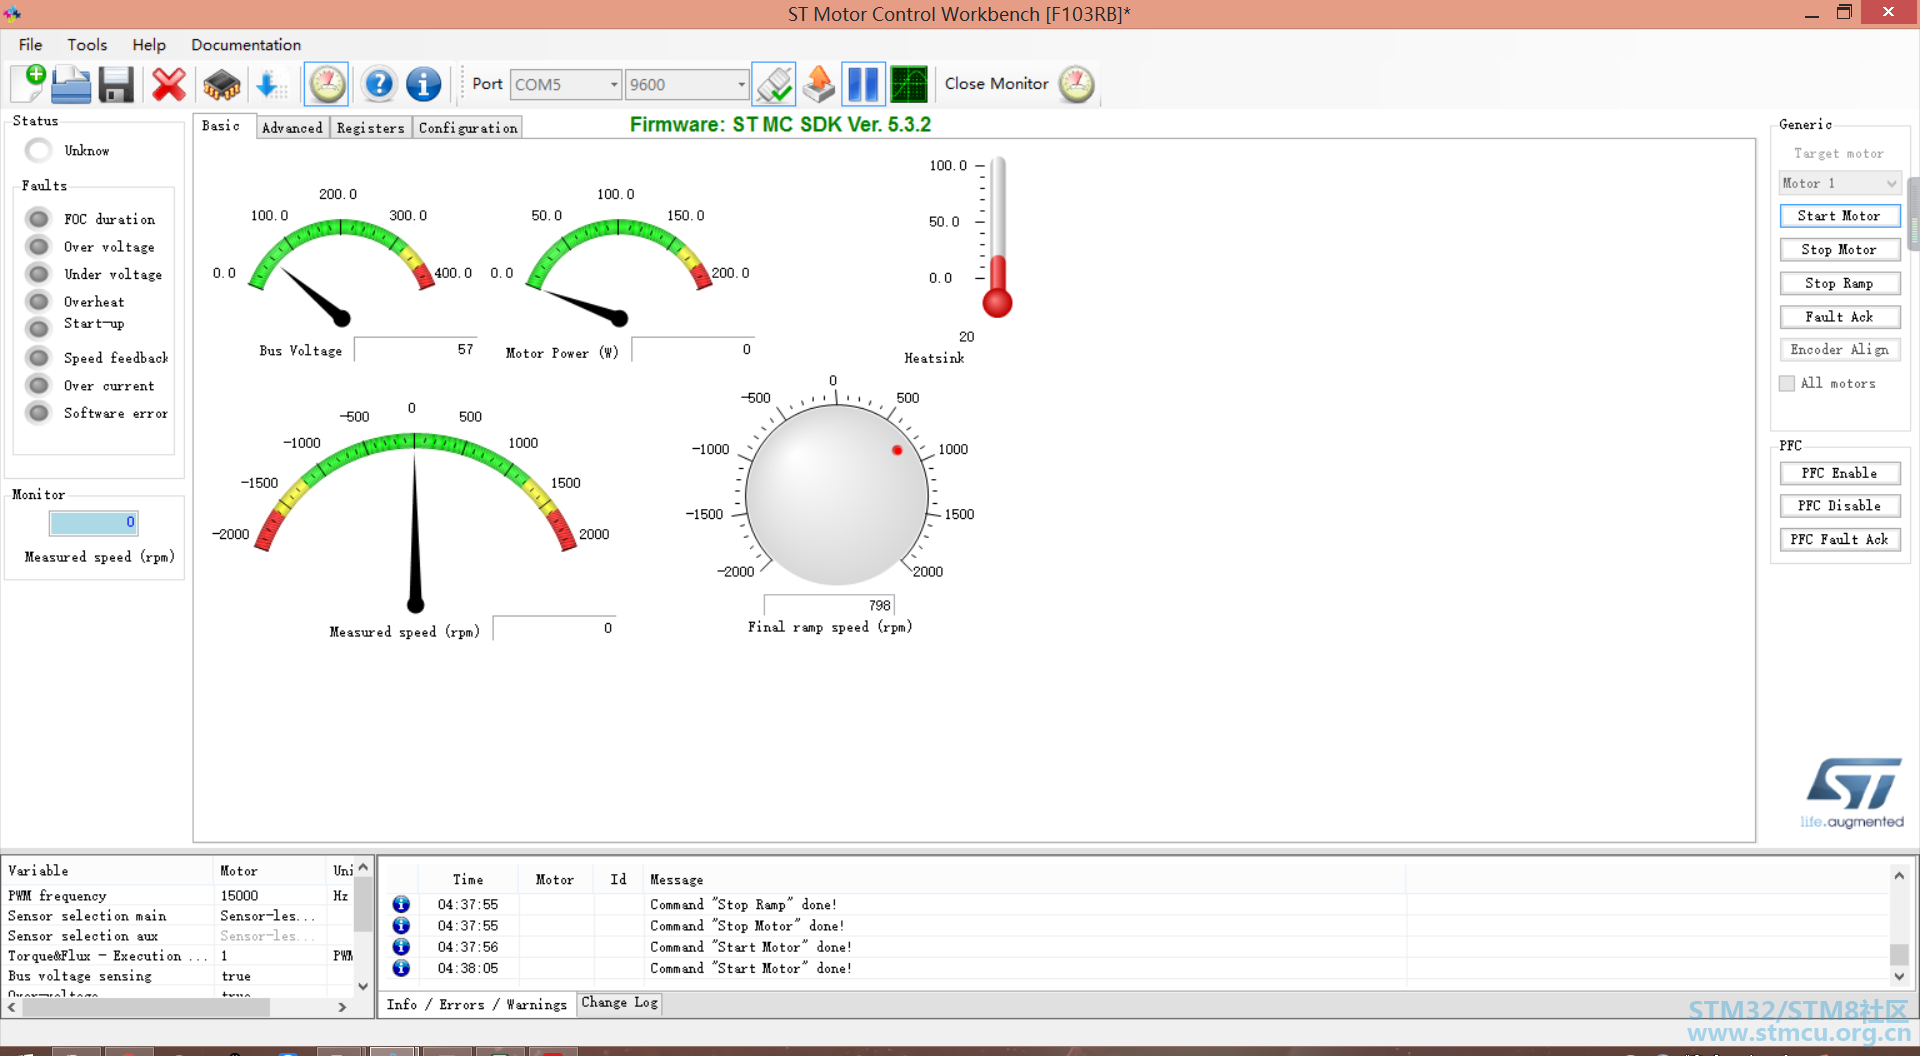Open the Documentation menu
1920x1056 pixels.
pos(246,45)
